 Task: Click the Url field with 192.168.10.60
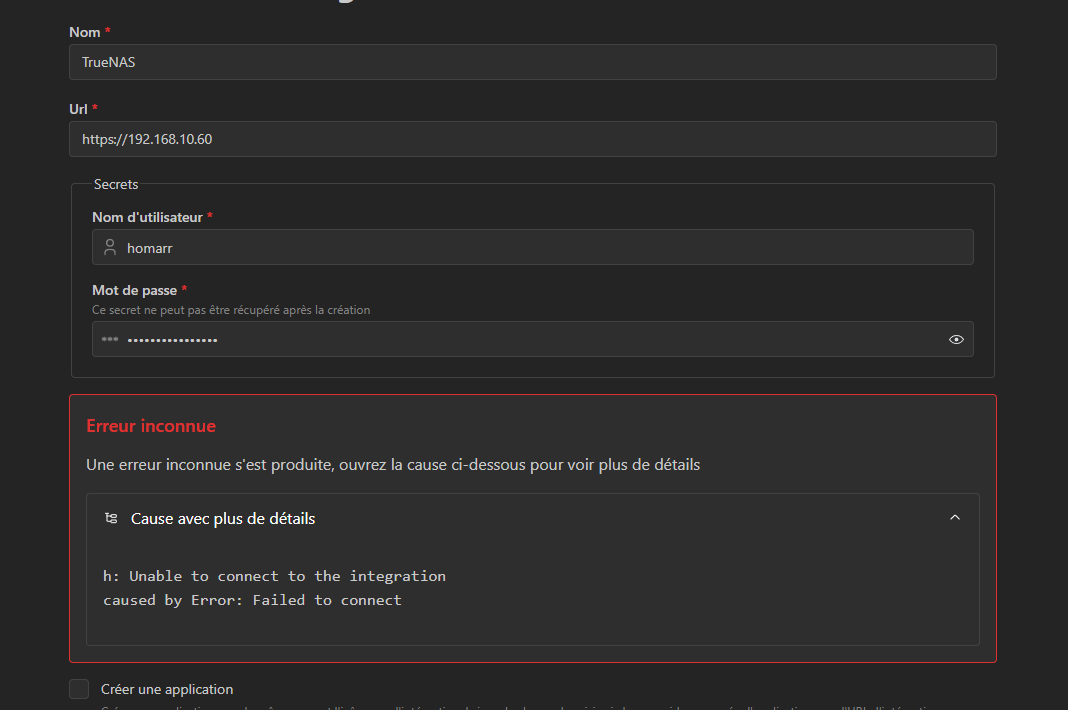pos(533,139)
